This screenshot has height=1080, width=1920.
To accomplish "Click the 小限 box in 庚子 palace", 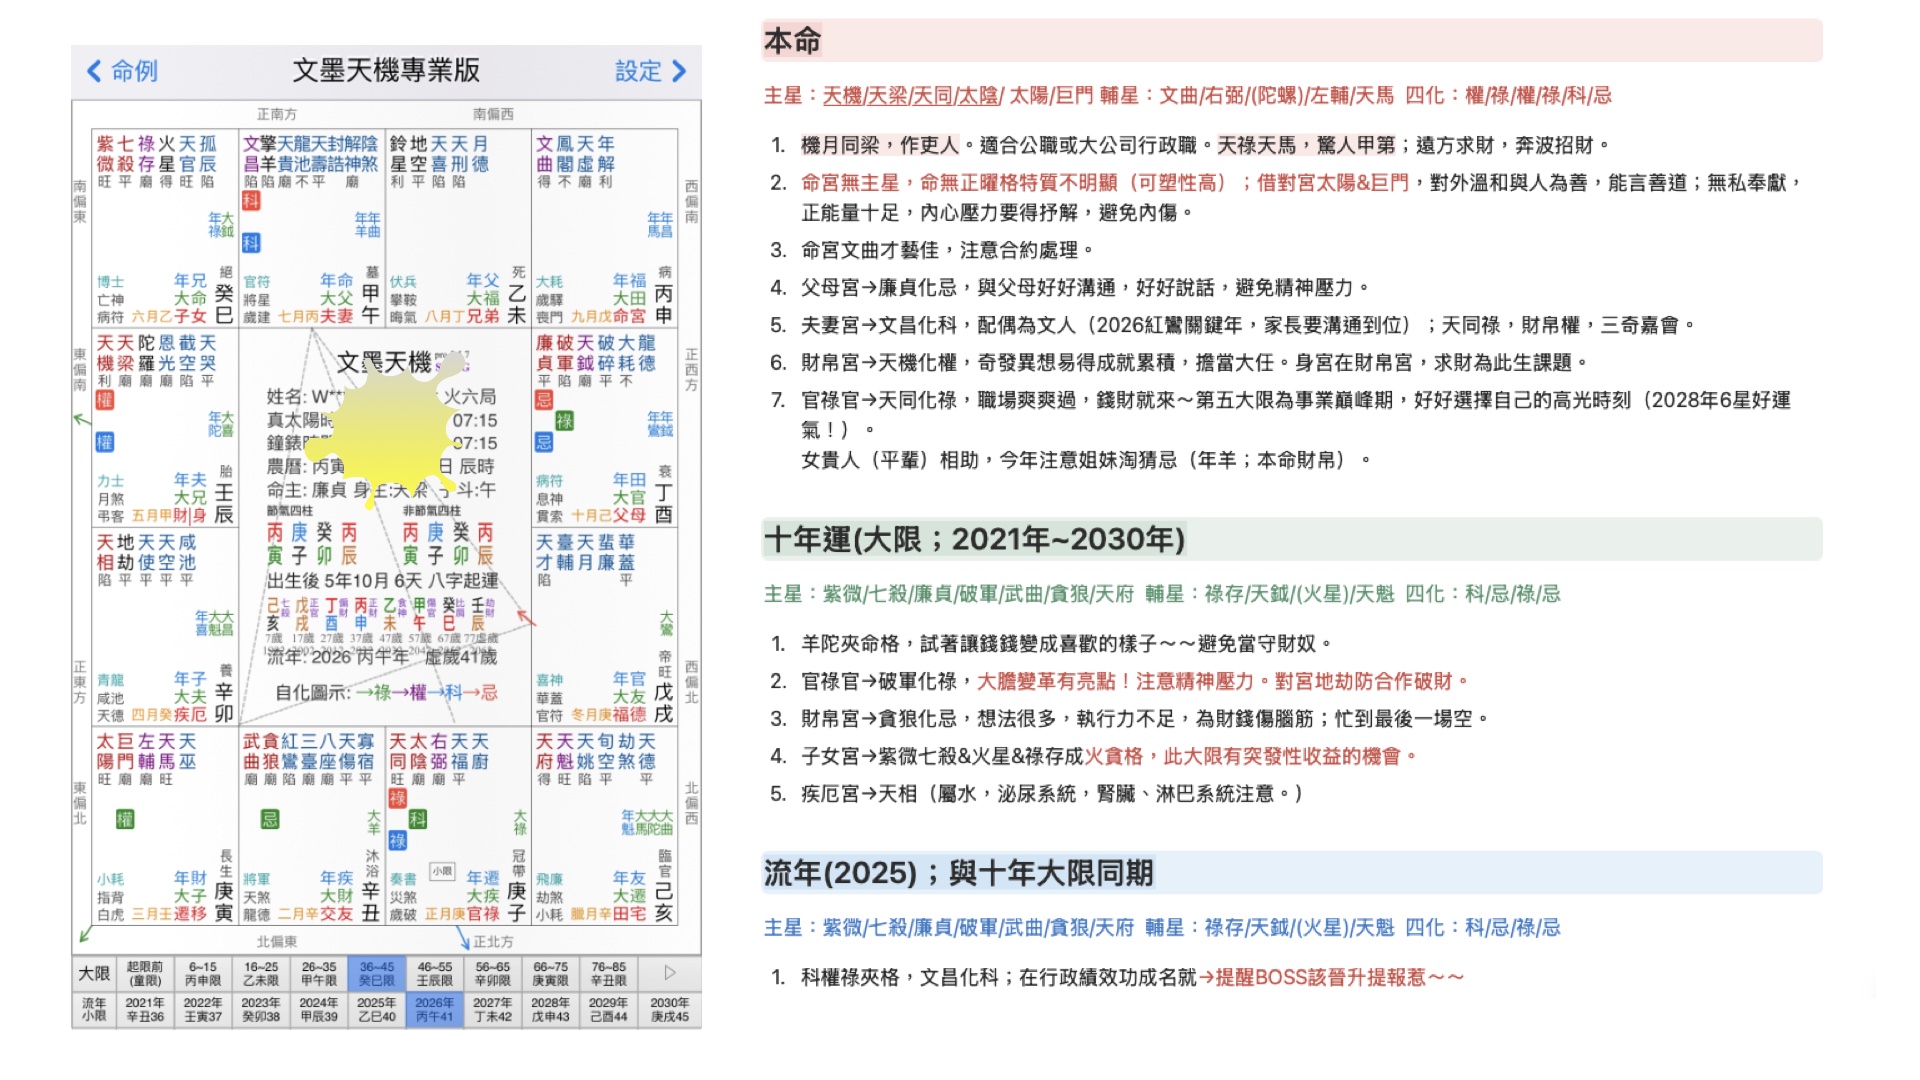I will click(443, 871).
